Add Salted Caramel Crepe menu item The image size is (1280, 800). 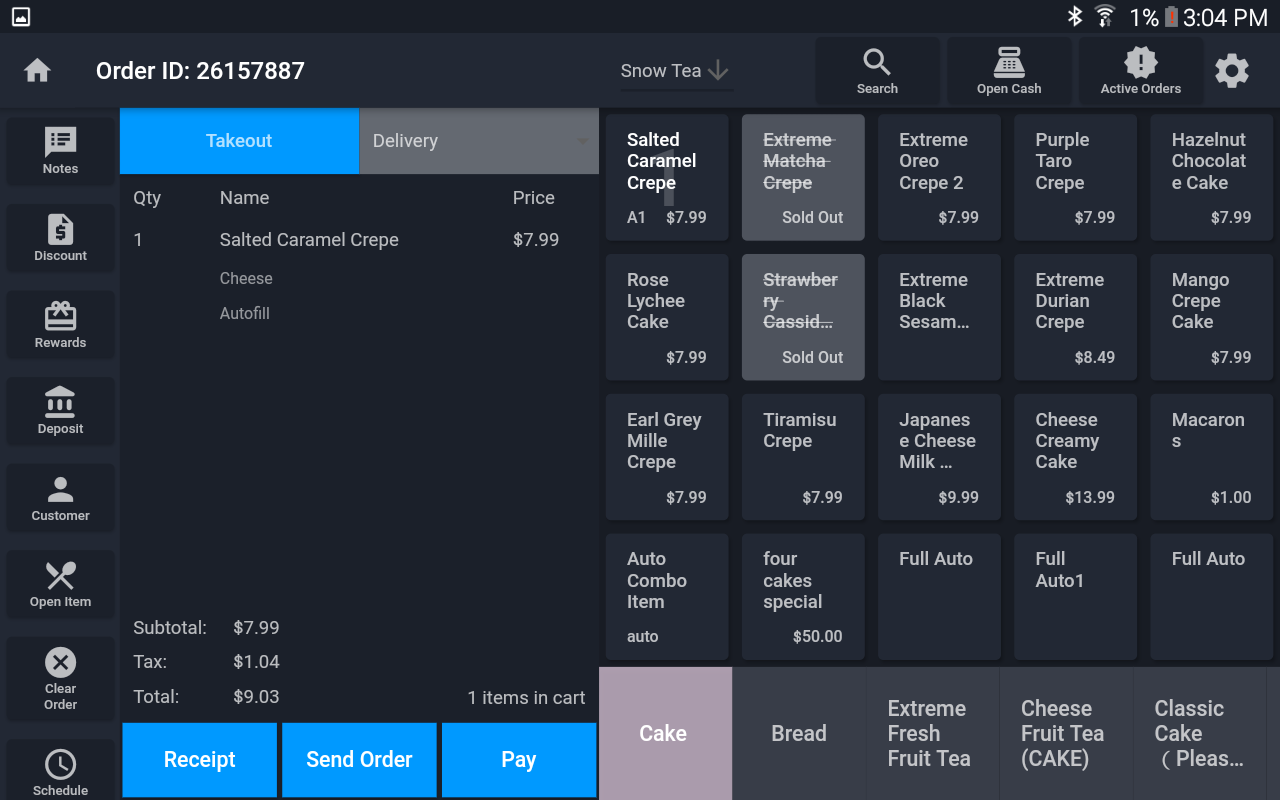tap(667, 178)
